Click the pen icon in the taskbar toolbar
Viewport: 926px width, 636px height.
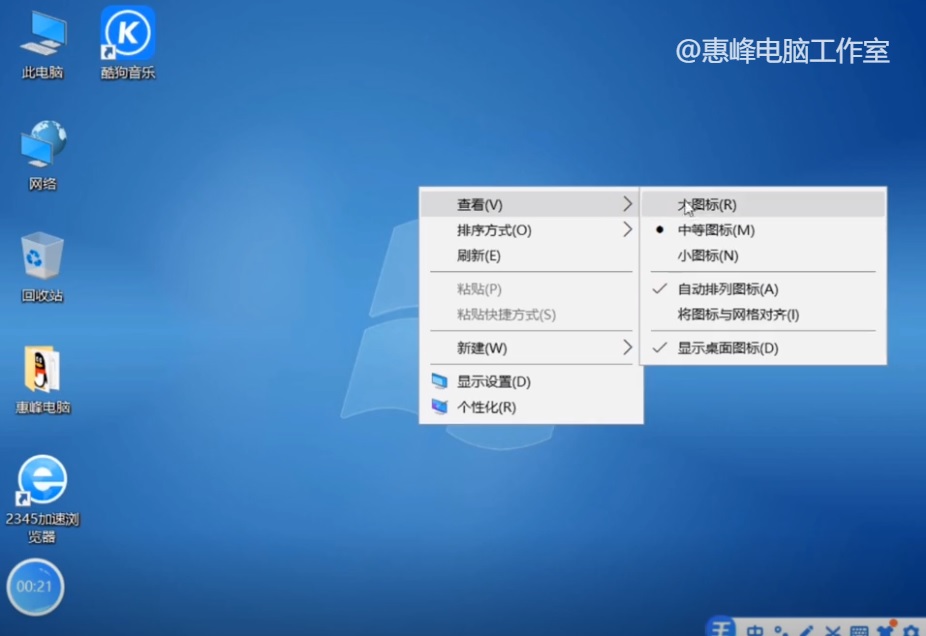coord(809,629)
